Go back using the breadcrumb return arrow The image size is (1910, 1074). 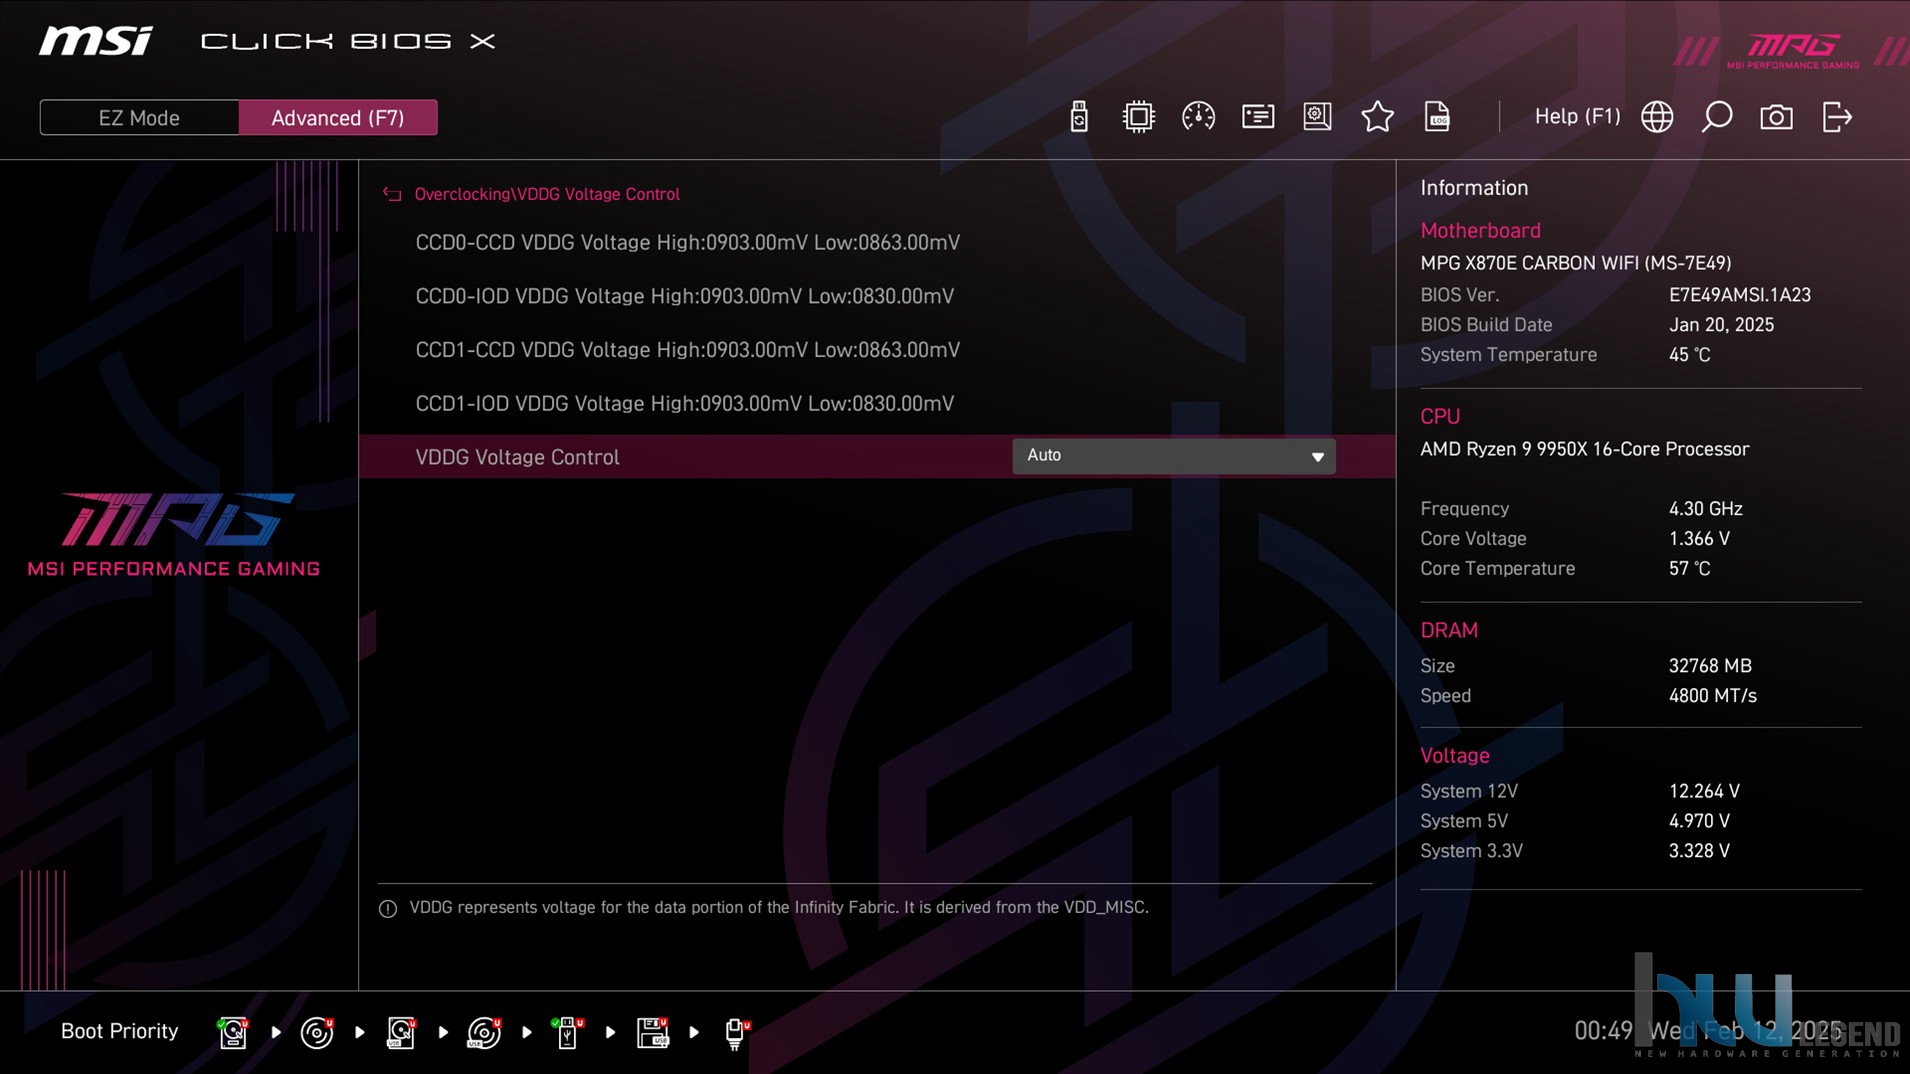pos(392,194)
